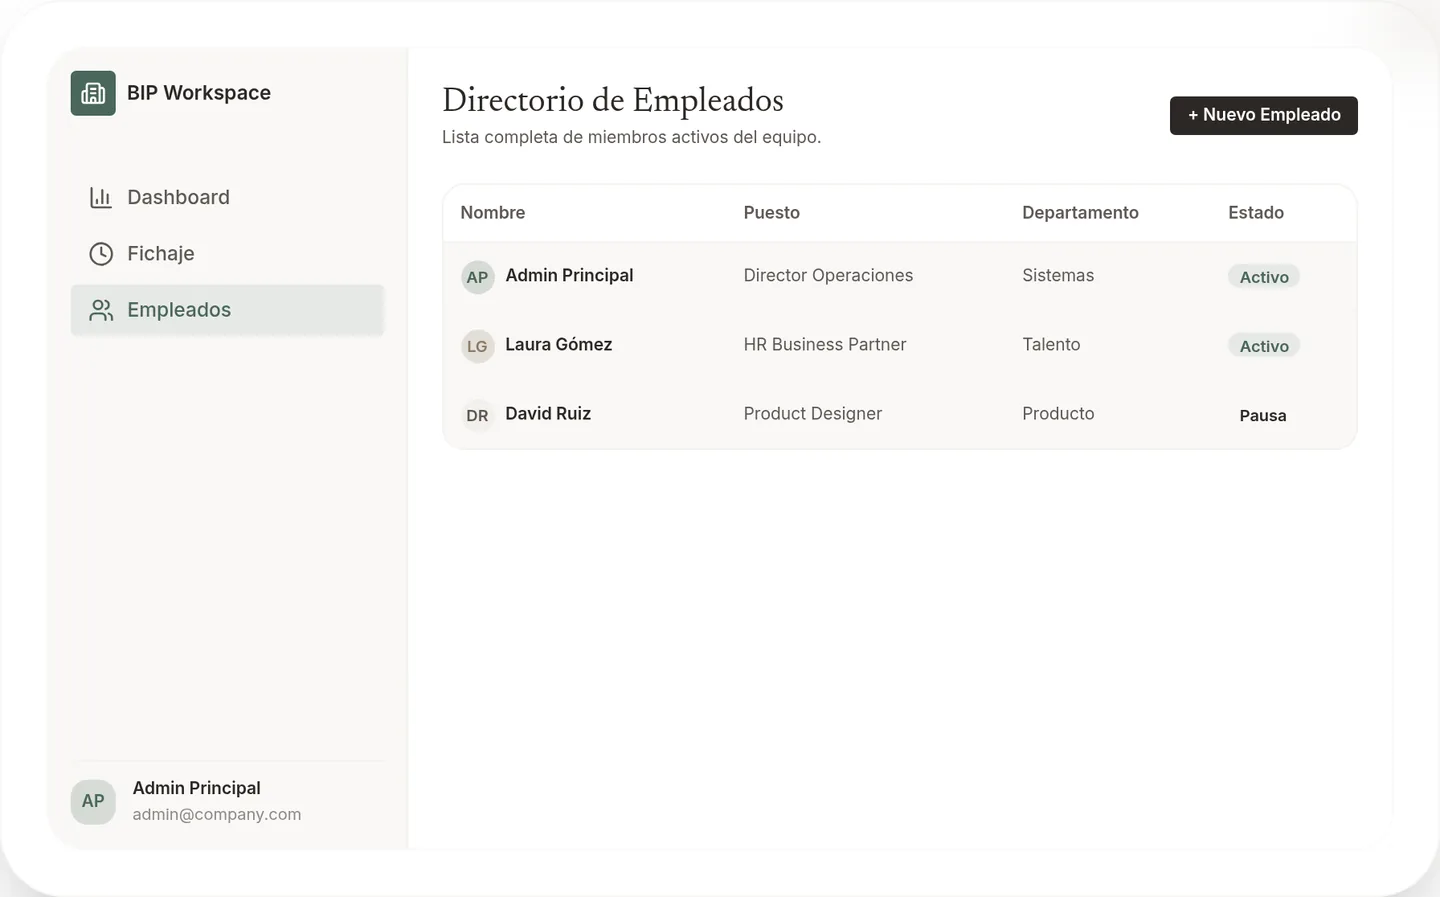Click the Empleados people icon
This screenshot has width=1440, height=897.
101,310
